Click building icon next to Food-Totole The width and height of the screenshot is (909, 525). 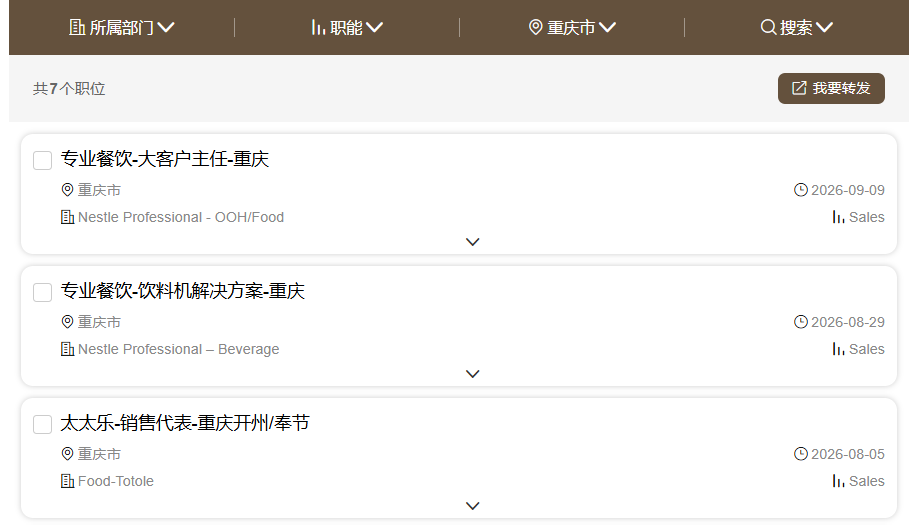click(67, 482)
